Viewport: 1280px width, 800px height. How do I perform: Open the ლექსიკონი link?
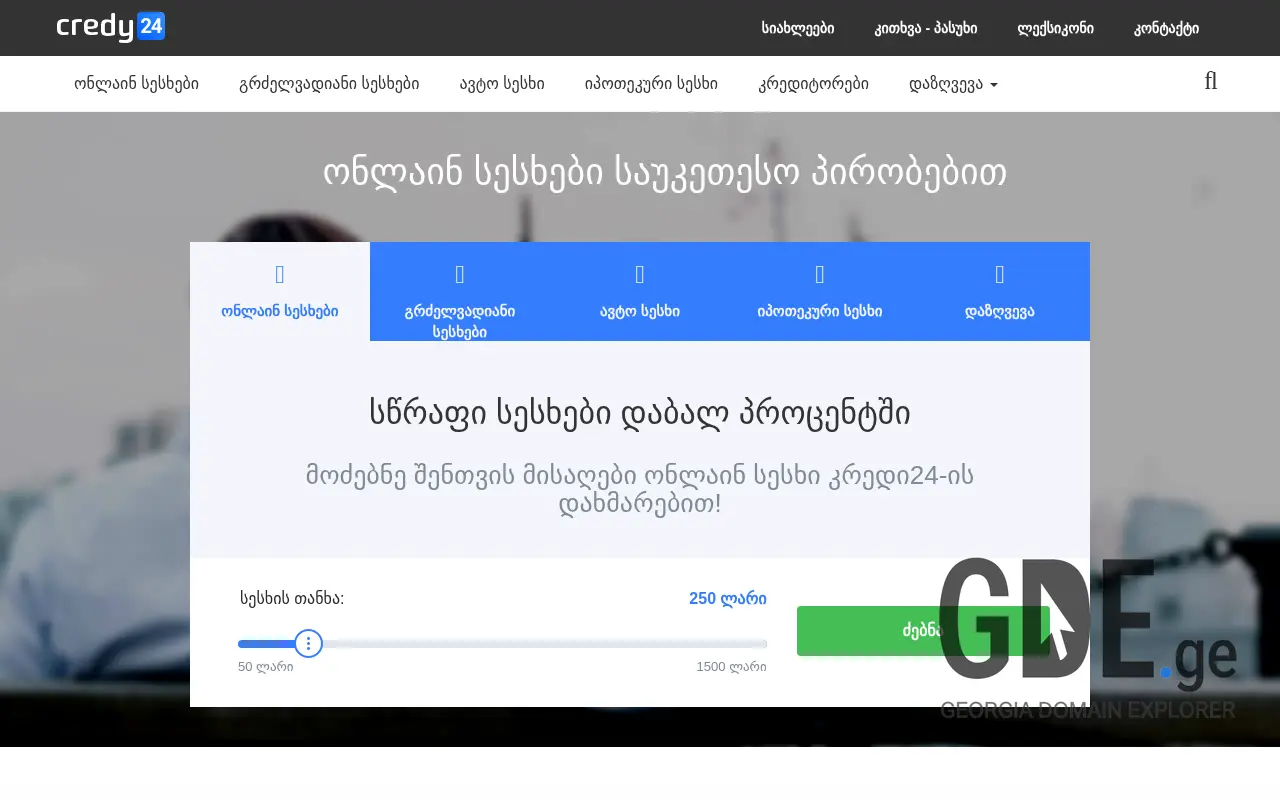coord(1054,28)
